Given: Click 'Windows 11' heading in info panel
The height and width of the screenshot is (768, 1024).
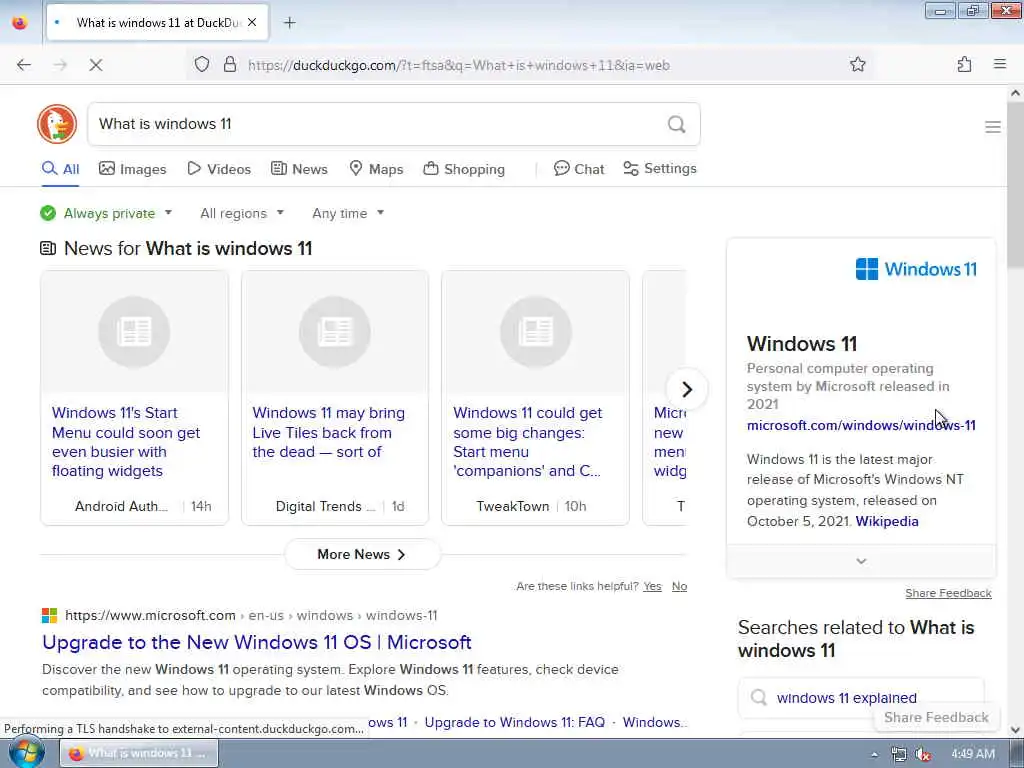Looking at the screenshot, I should click(x=802, y=344).
